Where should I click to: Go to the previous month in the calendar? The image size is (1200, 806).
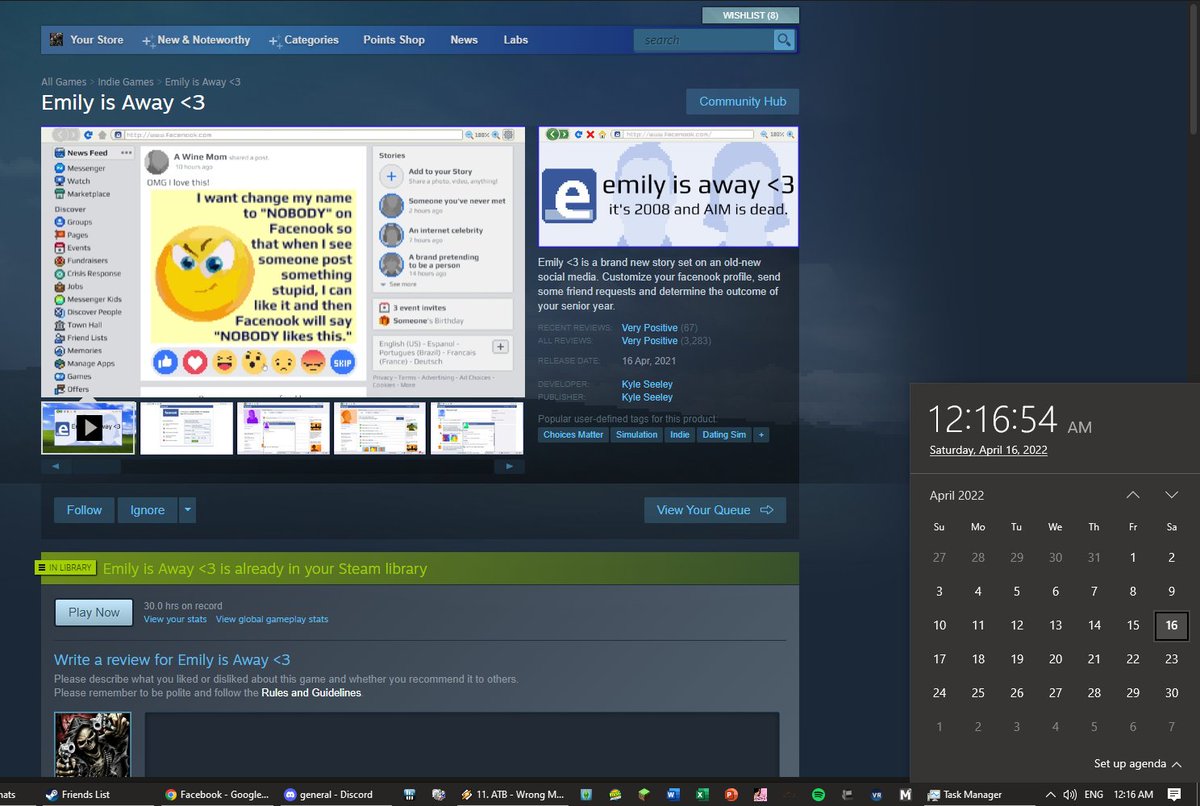point(1133,495)
